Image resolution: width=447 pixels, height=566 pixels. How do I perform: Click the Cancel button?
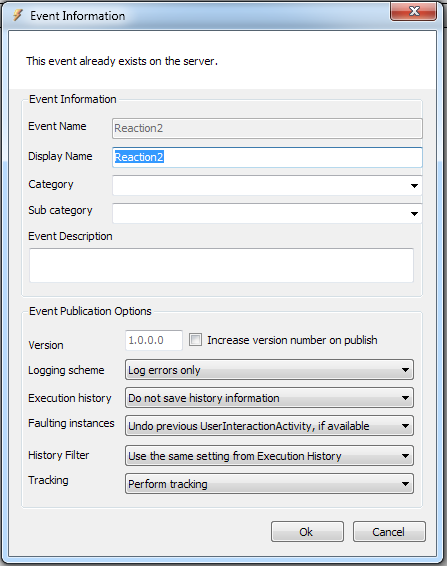(389, 532)
